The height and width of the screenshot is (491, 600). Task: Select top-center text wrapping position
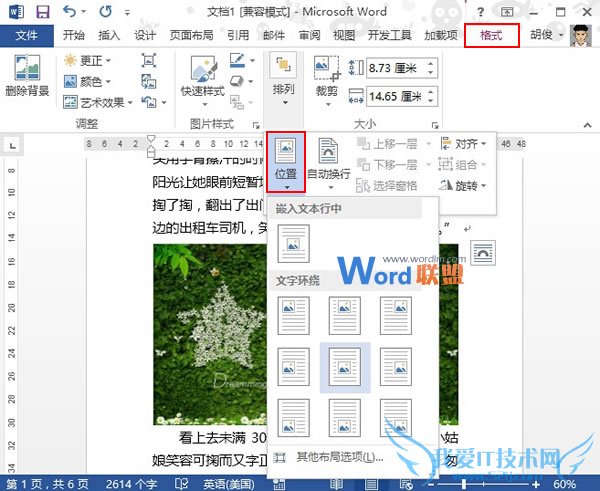[345, 315]
